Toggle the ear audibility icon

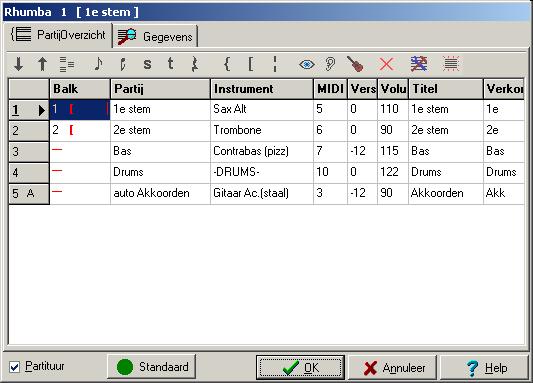point(330,64)
